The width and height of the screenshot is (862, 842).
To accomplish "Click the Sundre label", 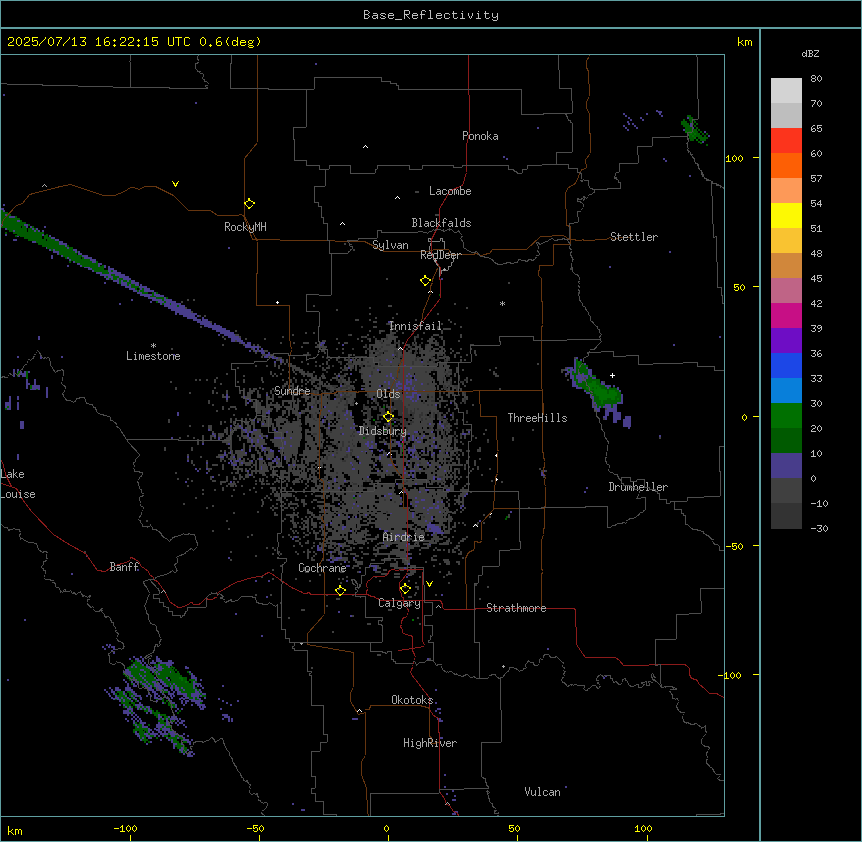I will tap(292, 391).
